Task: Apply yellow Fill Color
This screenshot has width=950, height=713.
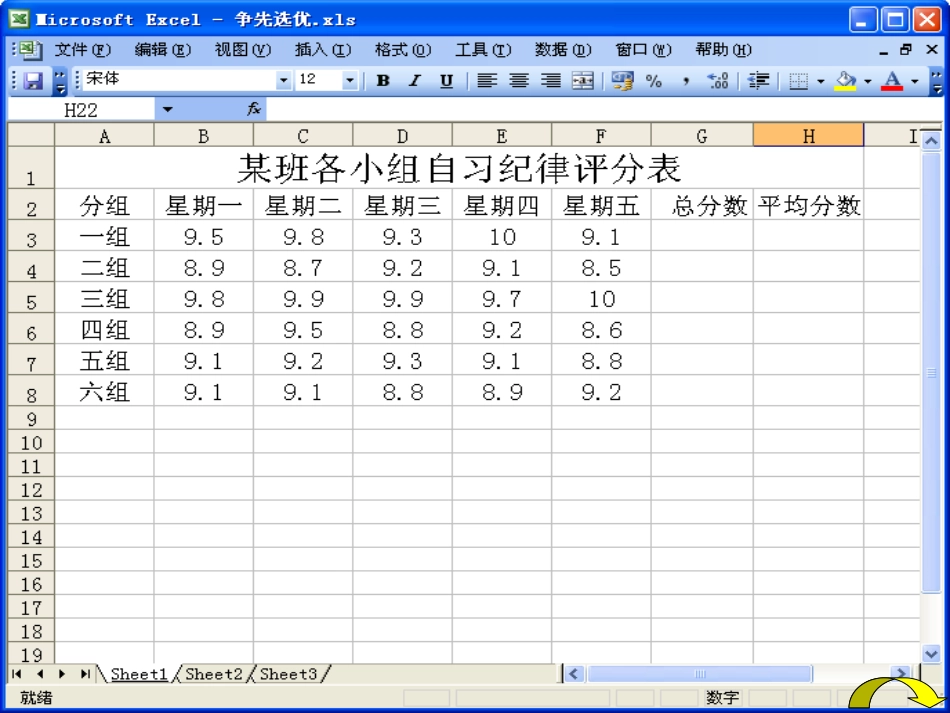Action: click(x=846, y=81)
